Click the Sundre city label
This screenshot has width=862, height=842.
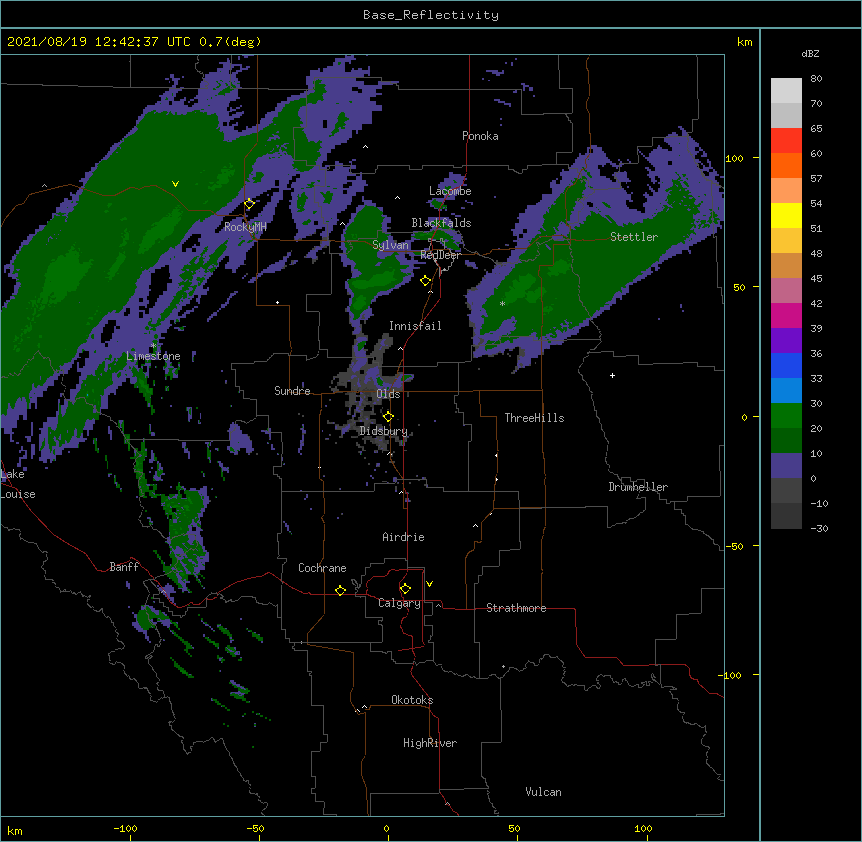[292, 391]
